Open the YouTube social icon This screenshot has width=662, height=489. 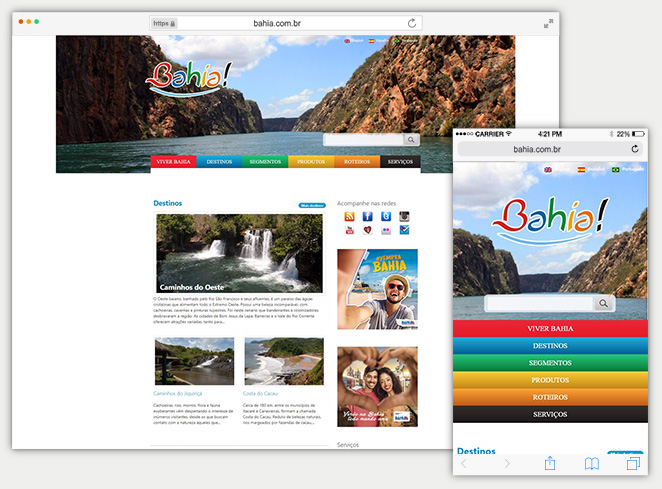click(350, 230)
